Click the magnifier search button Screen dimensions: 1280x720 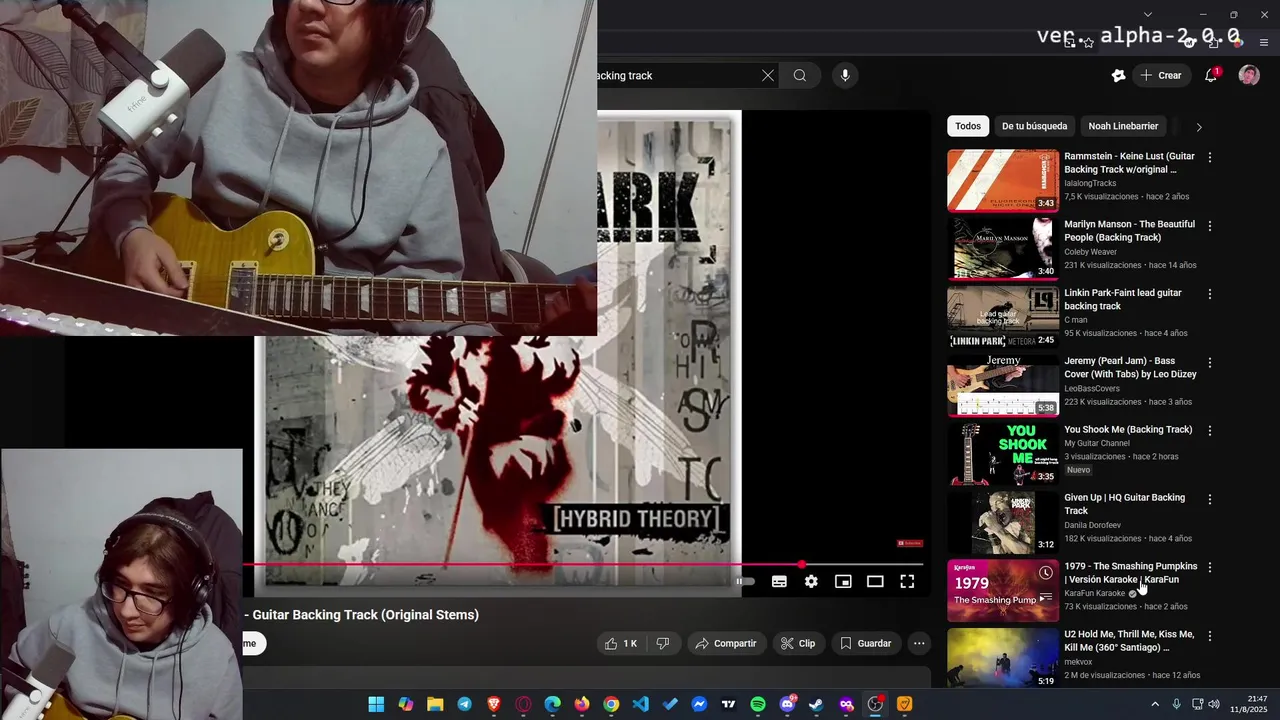[800, 75]
